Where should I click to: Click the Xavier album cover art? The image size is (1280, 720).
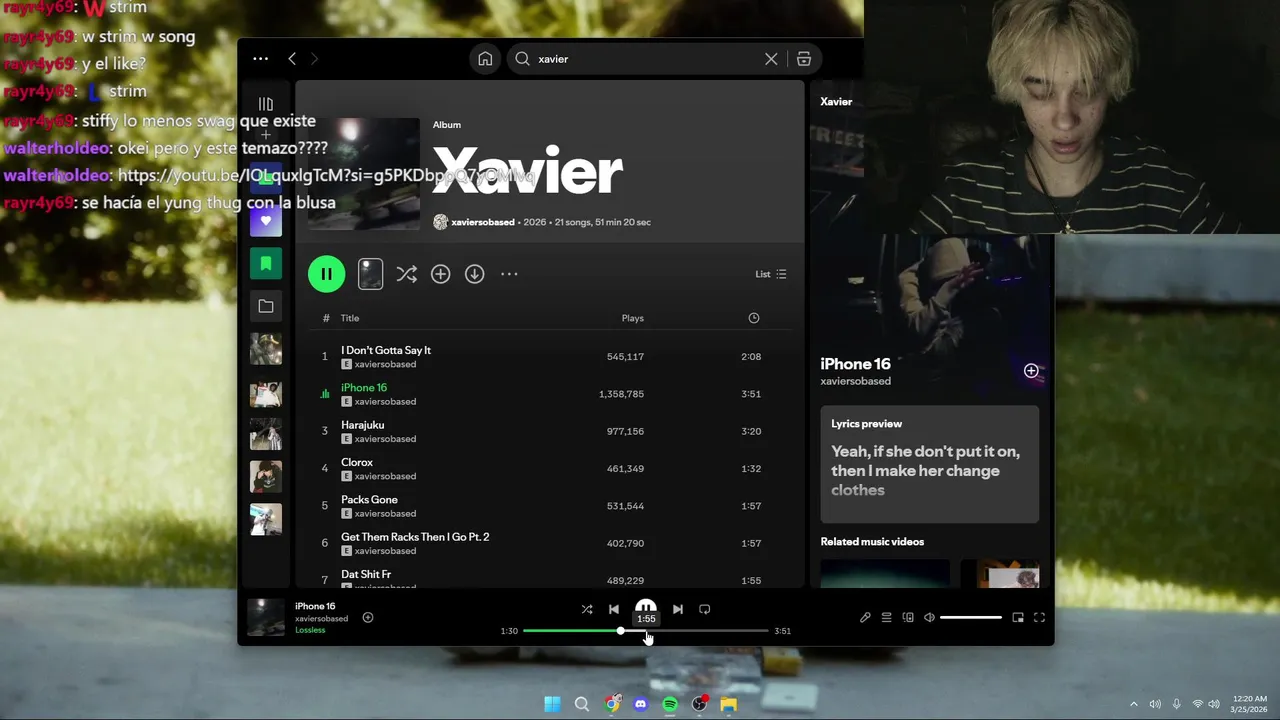364,173
